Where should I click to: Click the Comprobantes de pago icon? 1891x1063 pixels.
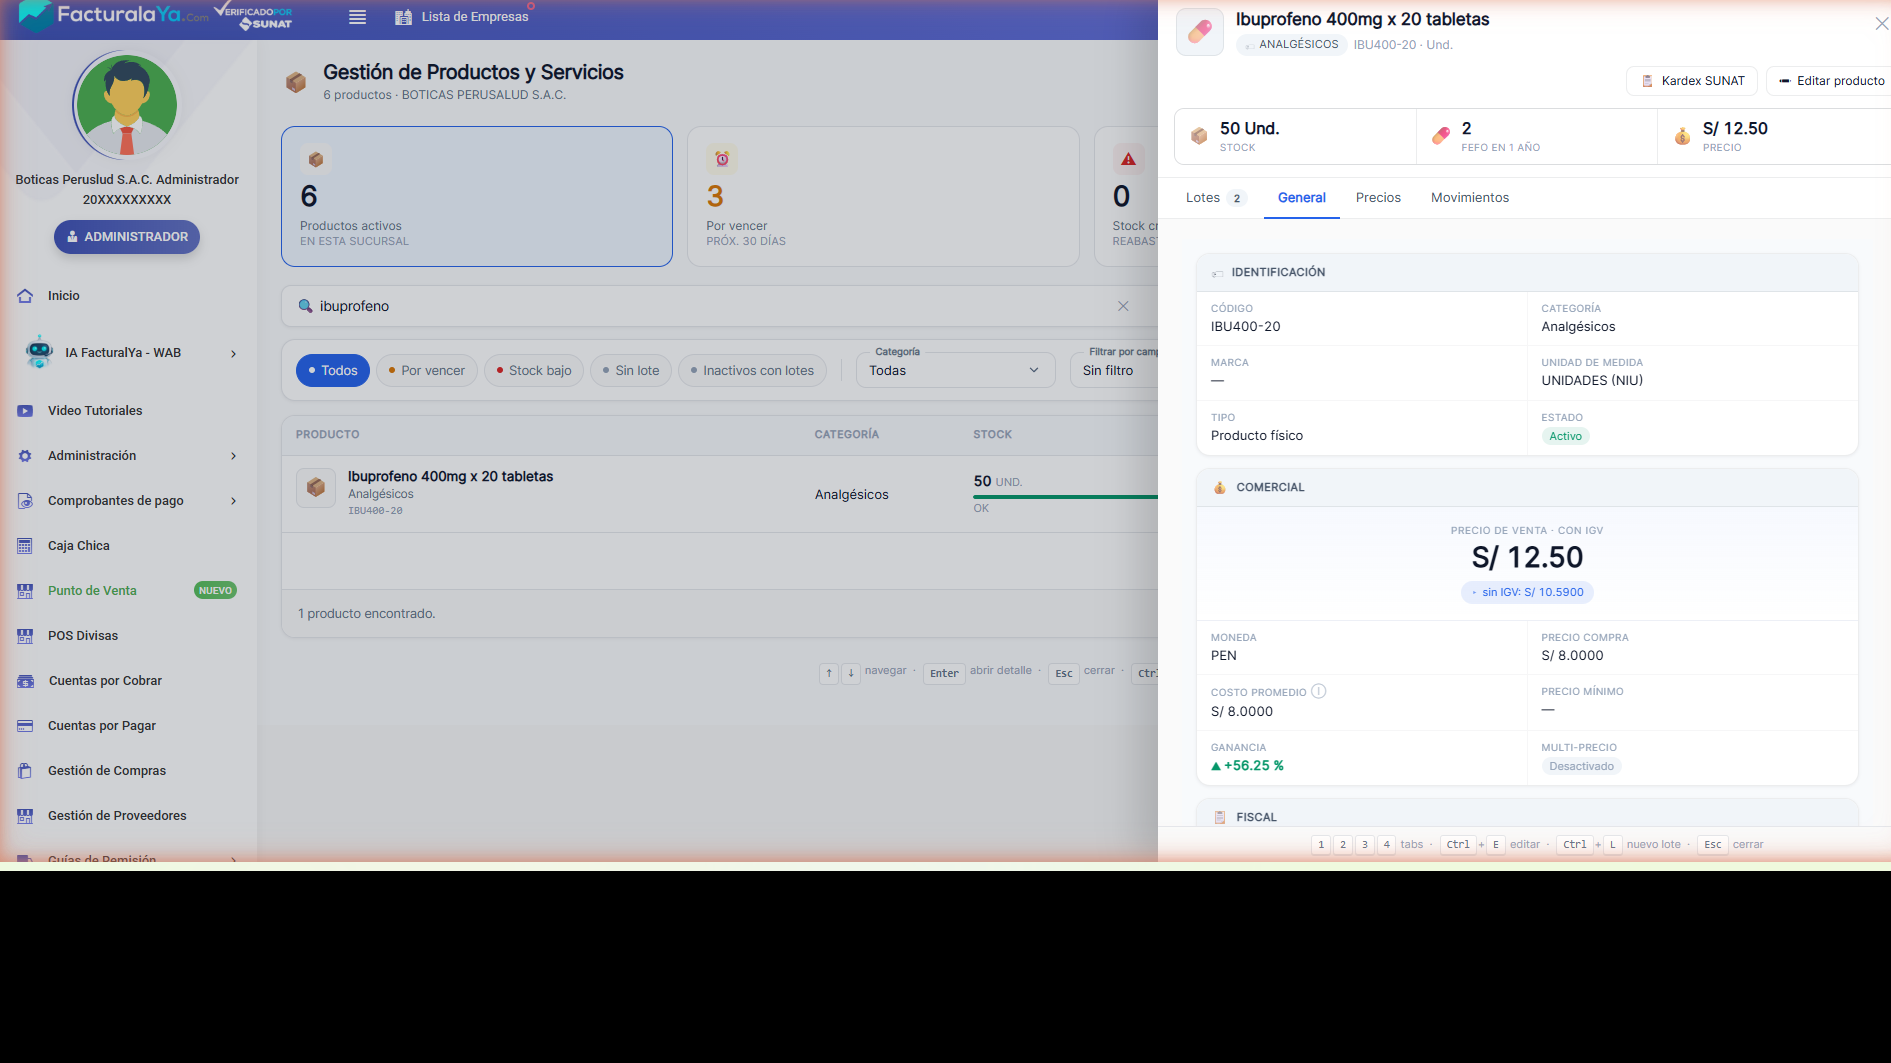coord(25,501)
